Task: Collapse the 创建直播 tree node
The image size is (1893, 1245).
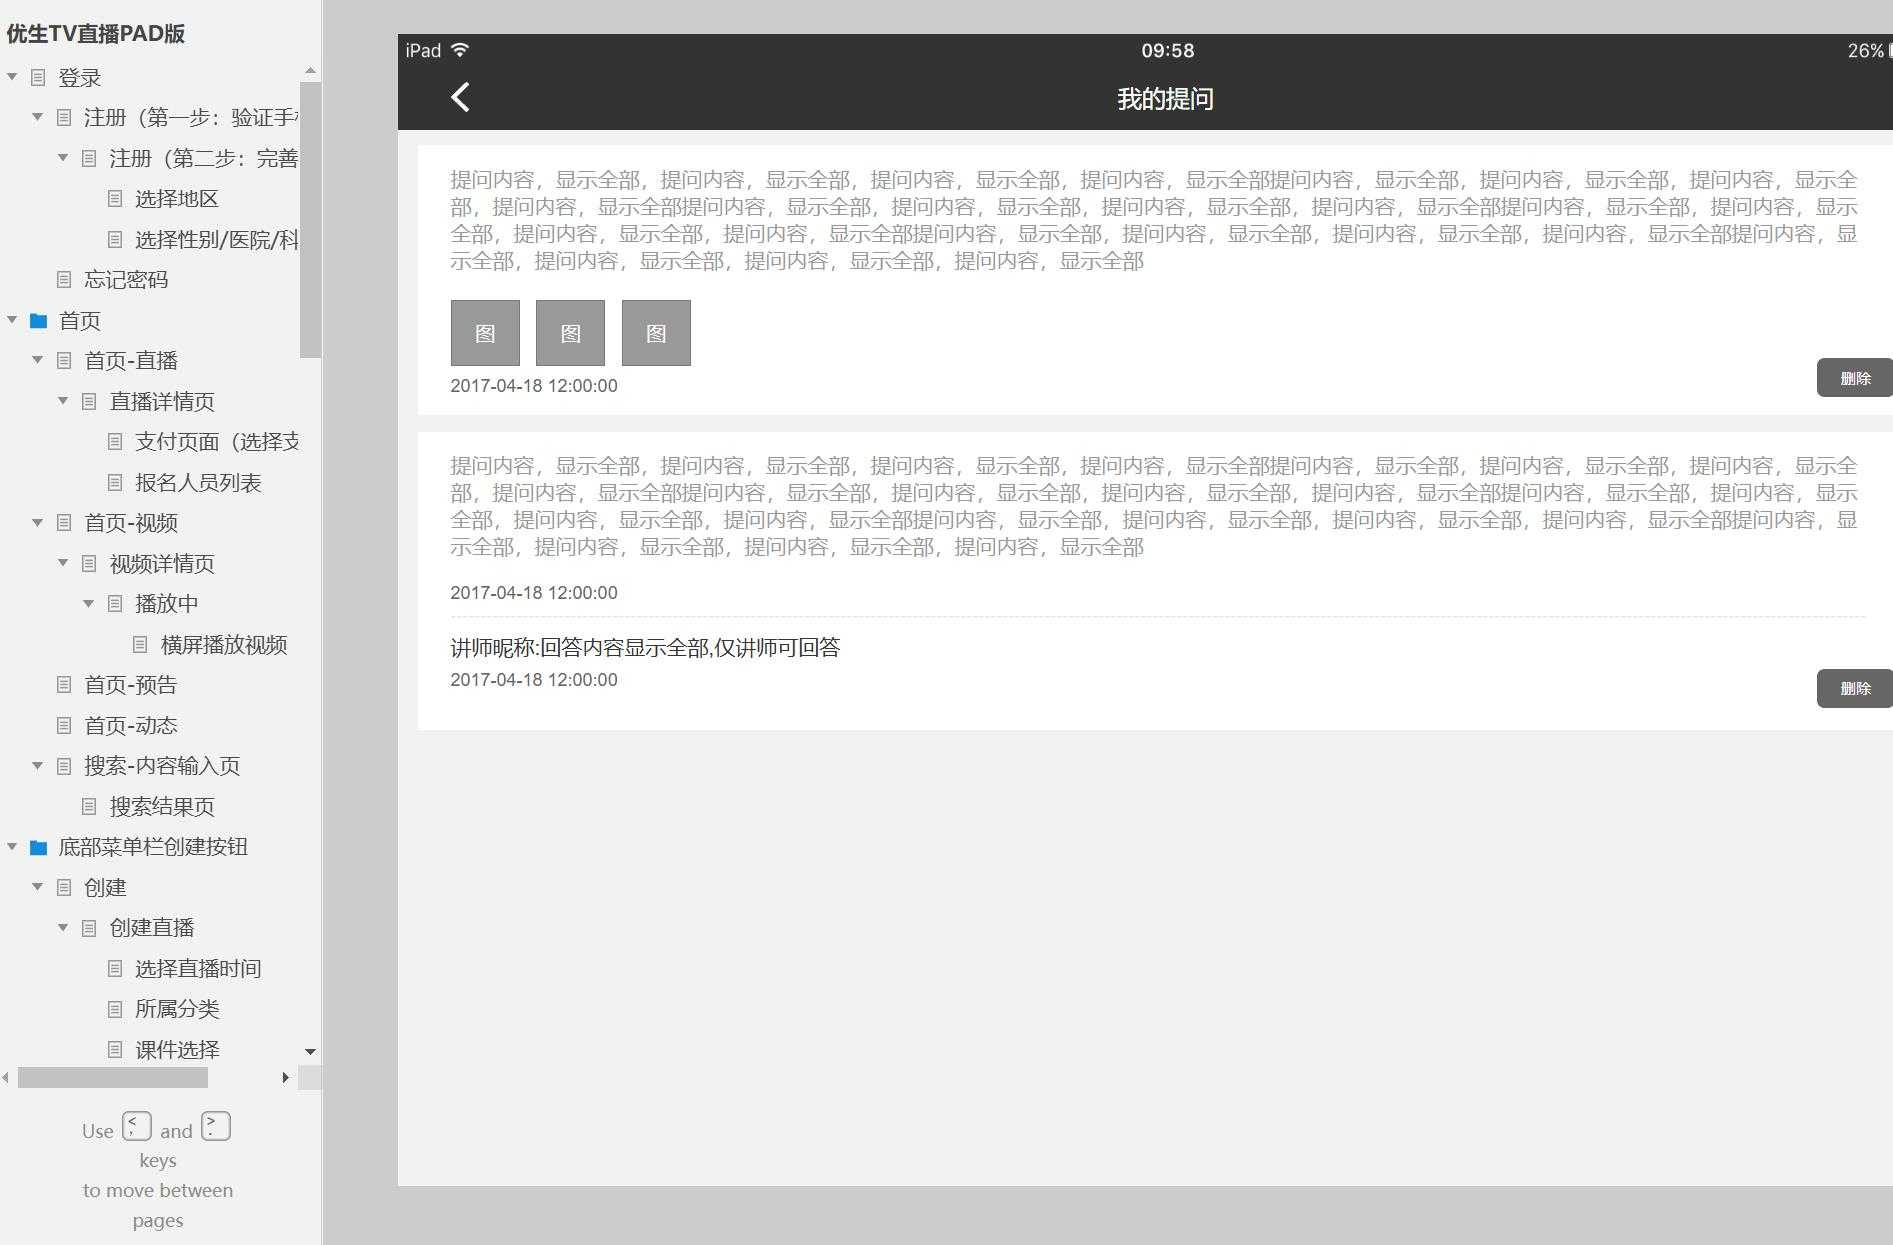Action: coord(63,927)
